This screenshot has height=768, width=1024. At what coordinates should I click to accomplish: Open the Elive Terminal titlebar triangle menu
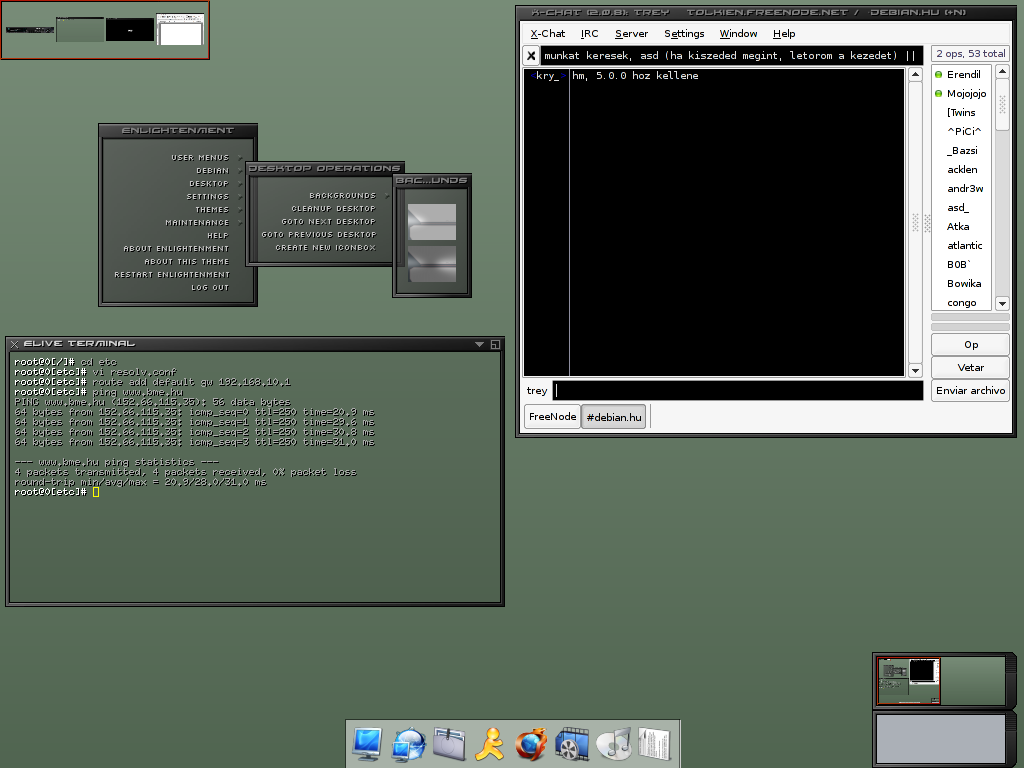(479, 344)
